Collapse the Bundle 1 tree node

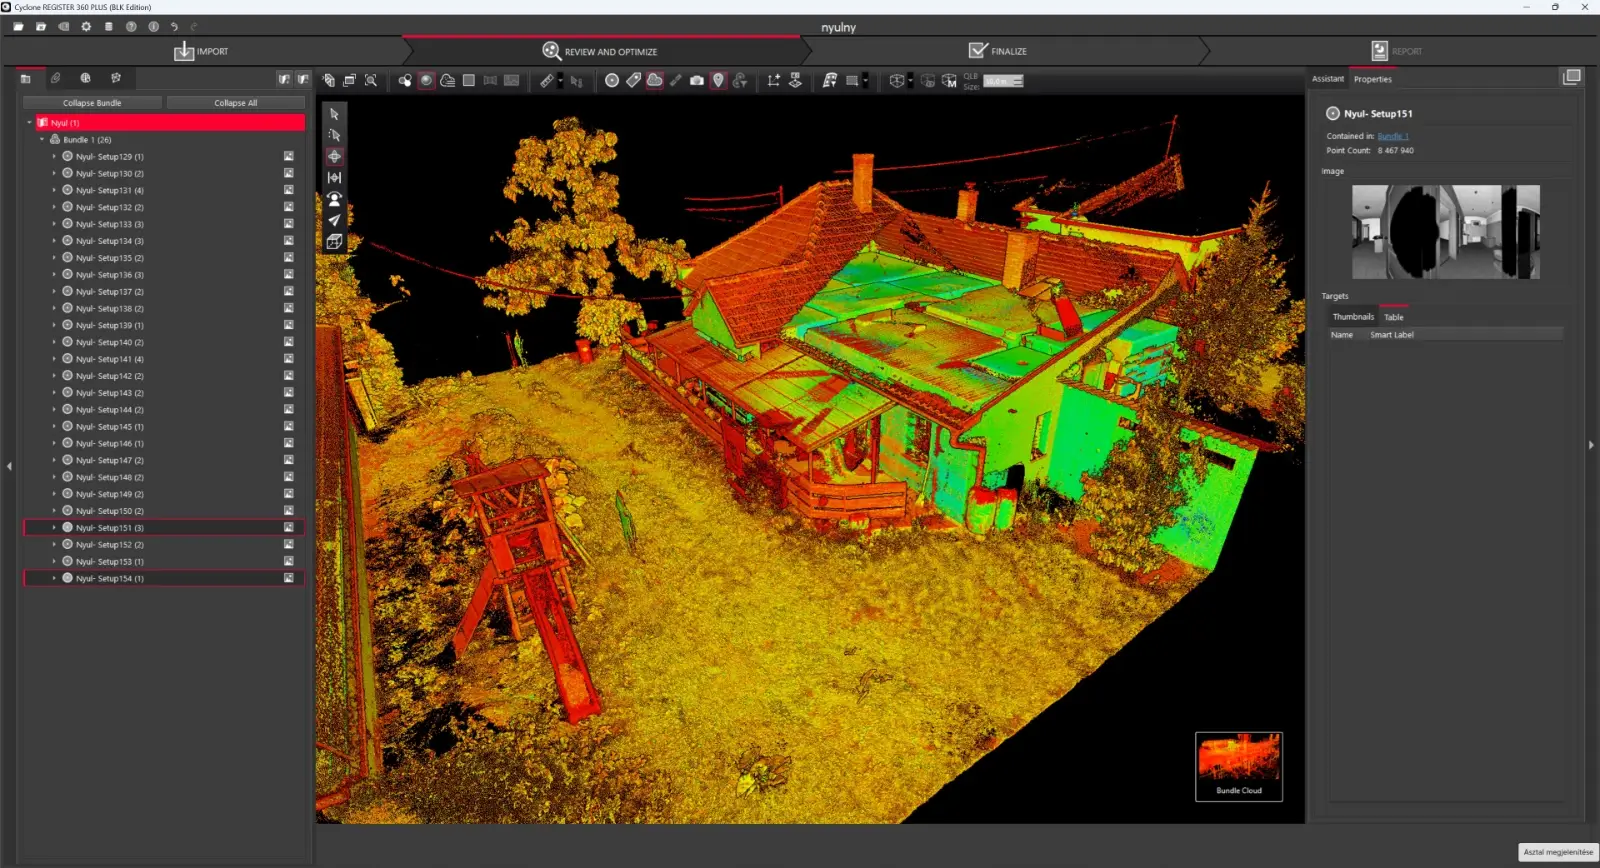(x=42, y=140)
